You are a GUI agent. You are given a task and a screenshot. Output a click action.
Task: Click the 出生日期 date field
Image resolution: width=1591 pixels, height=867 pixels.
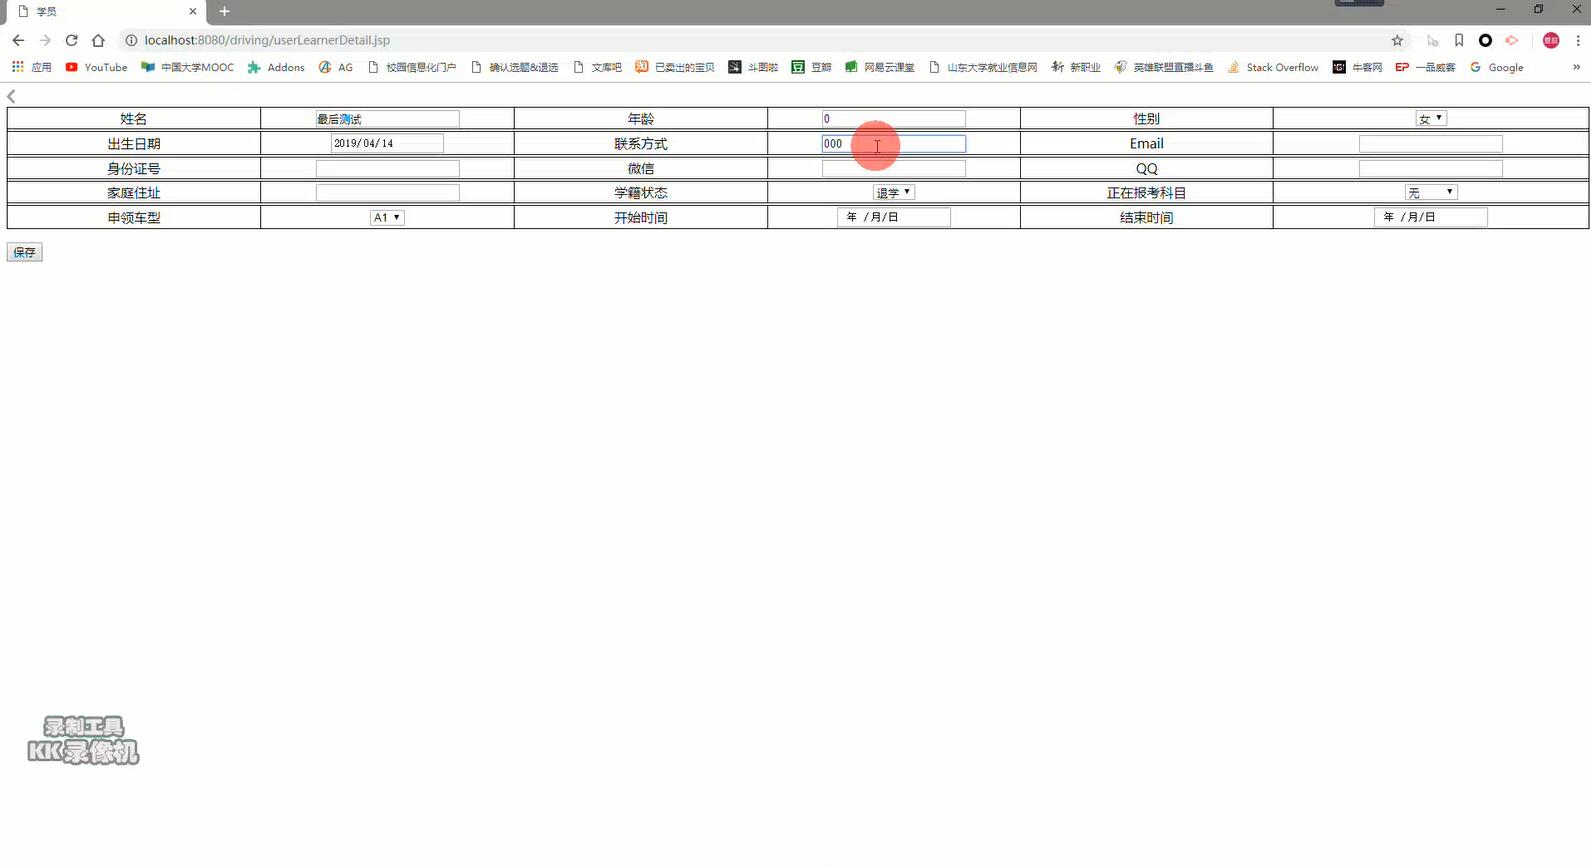click(x=387, y=144)
